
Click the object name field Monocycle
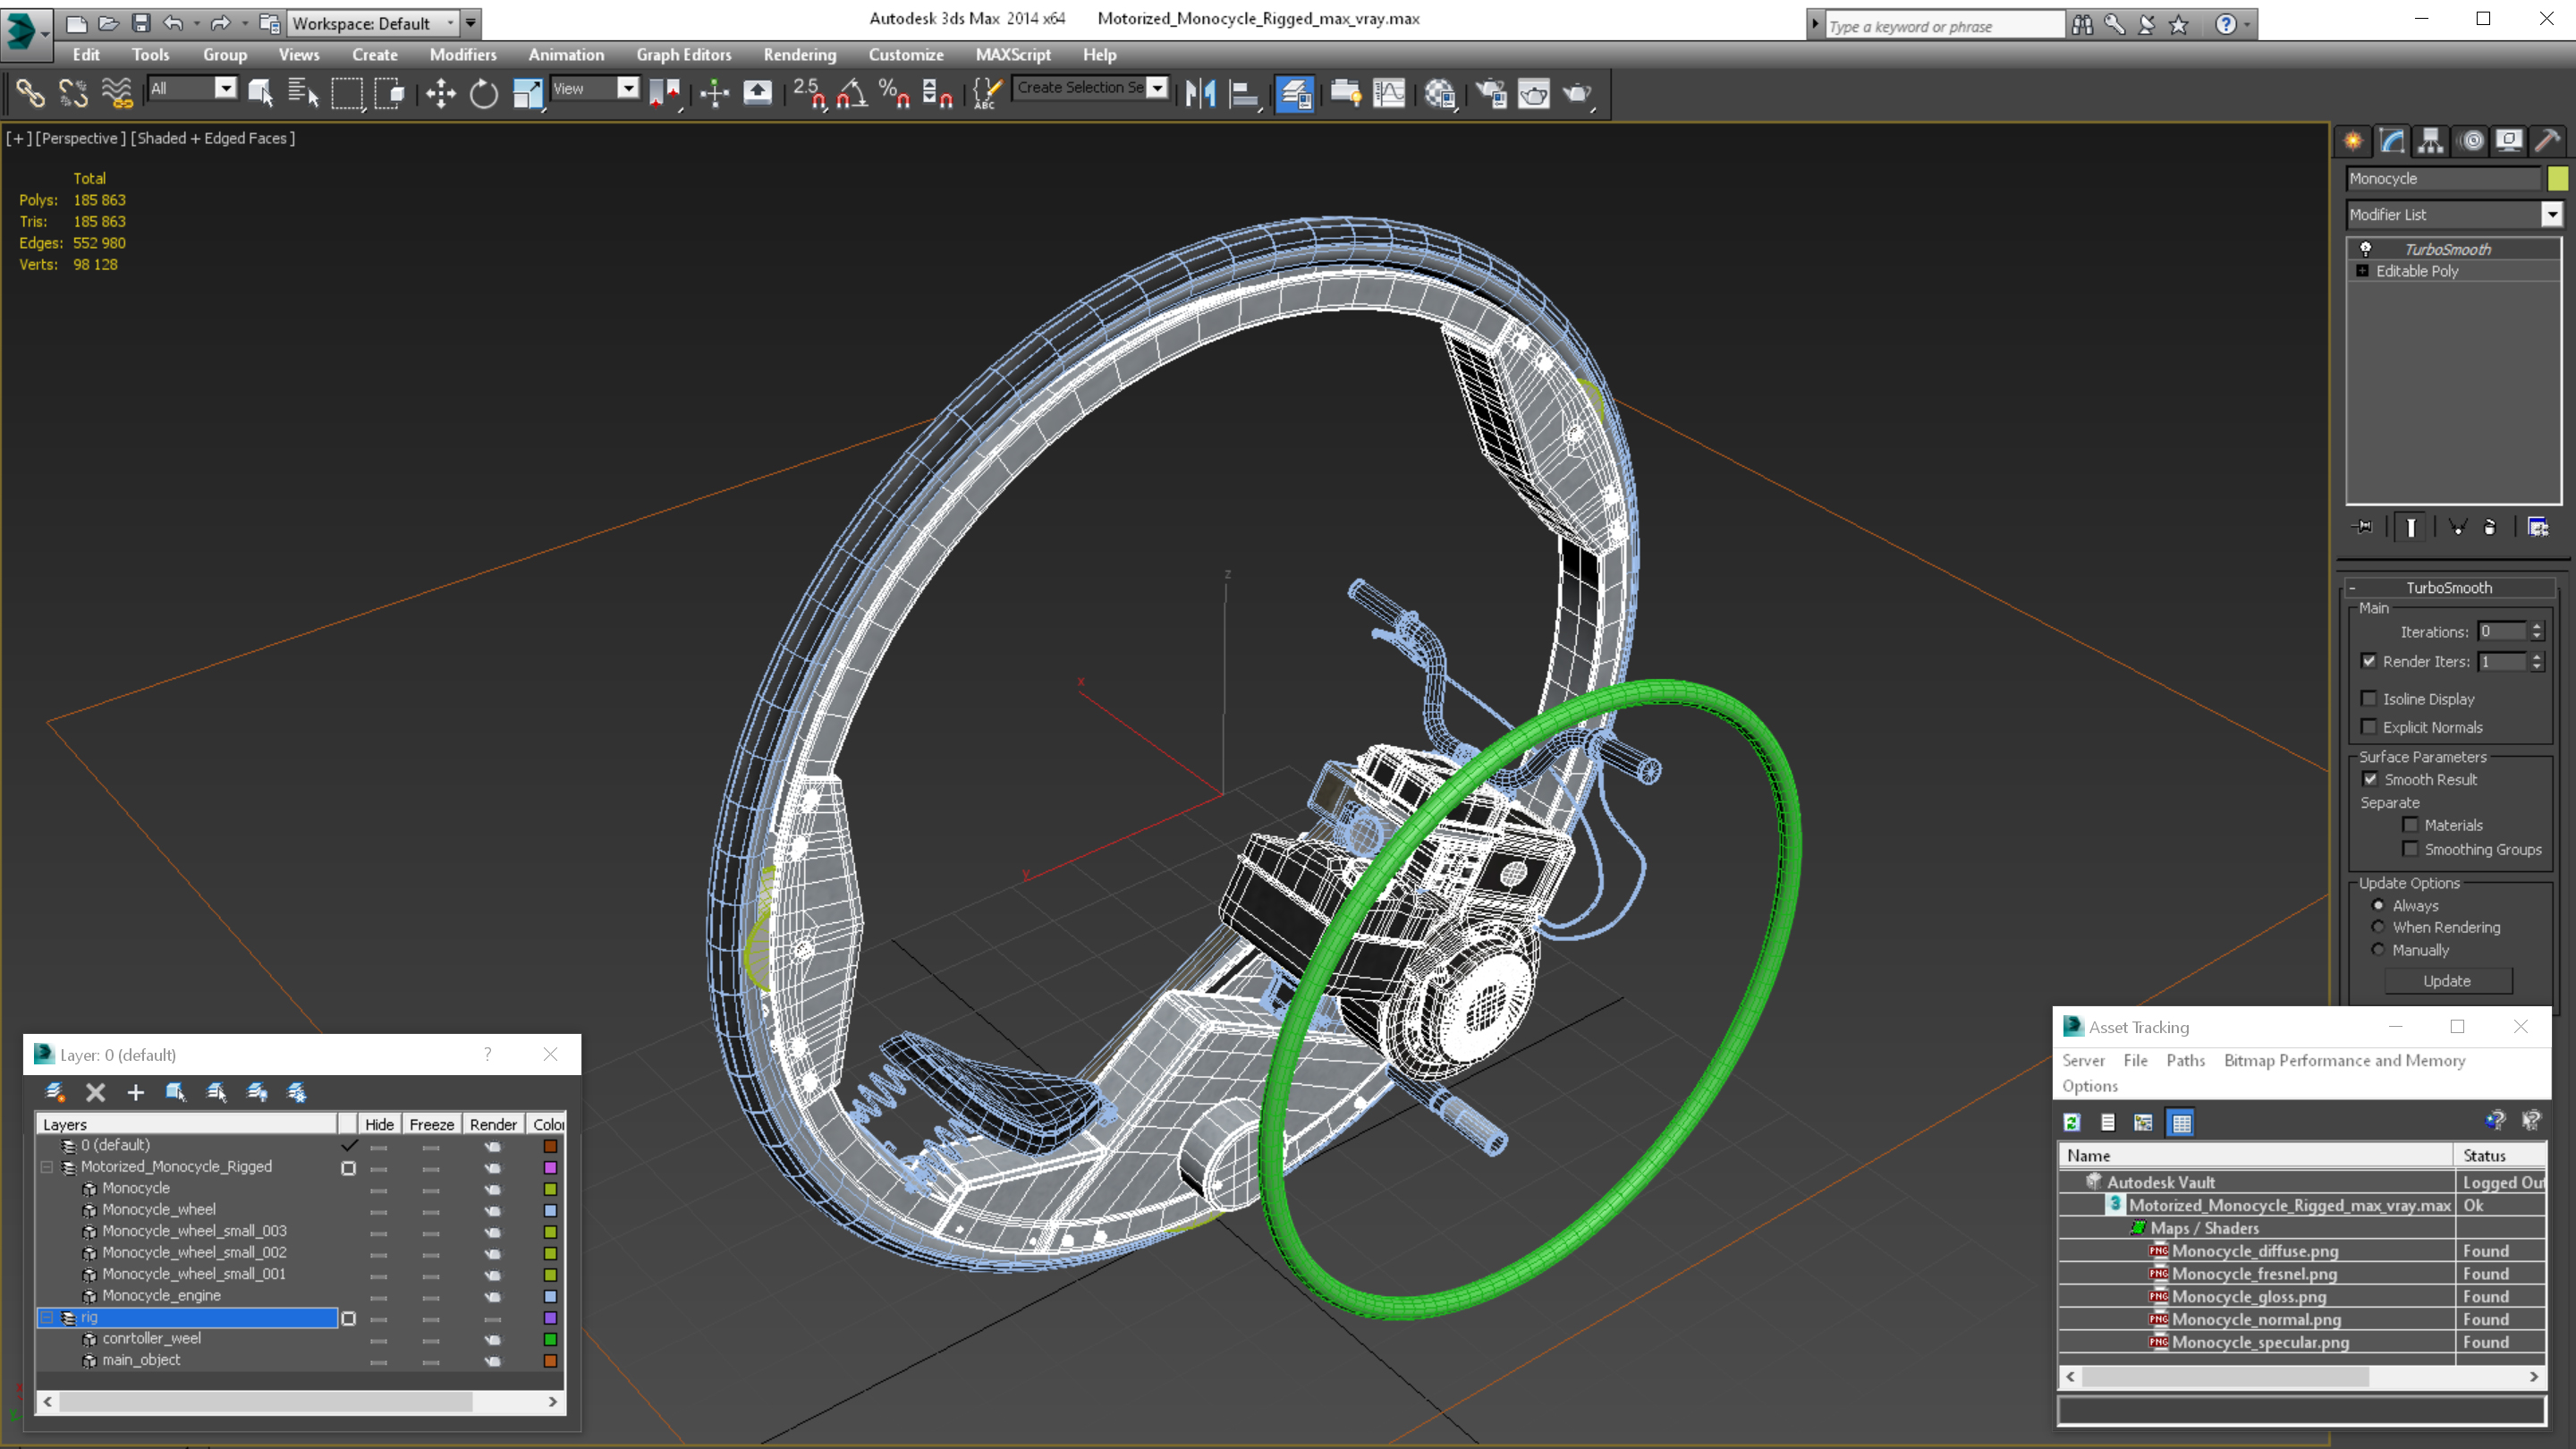(x=2442, y=179)
